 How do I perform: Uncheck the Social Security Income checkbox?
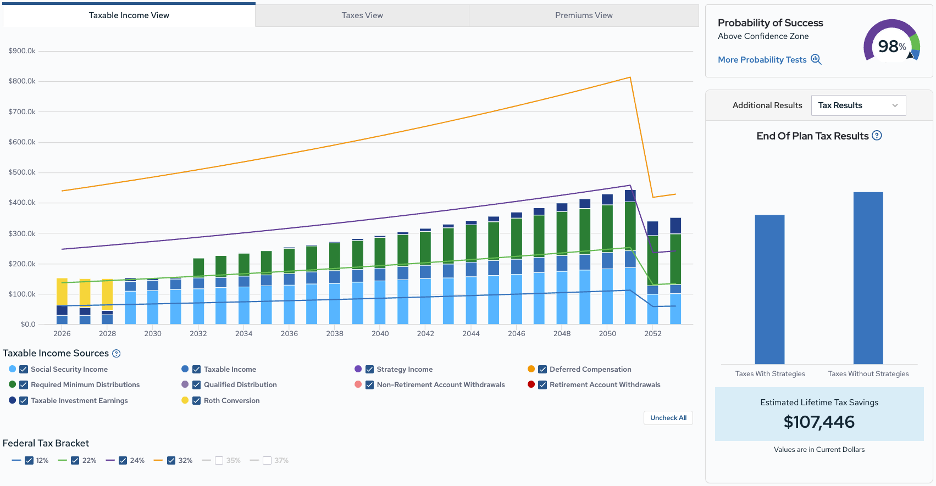click(24, 370)
